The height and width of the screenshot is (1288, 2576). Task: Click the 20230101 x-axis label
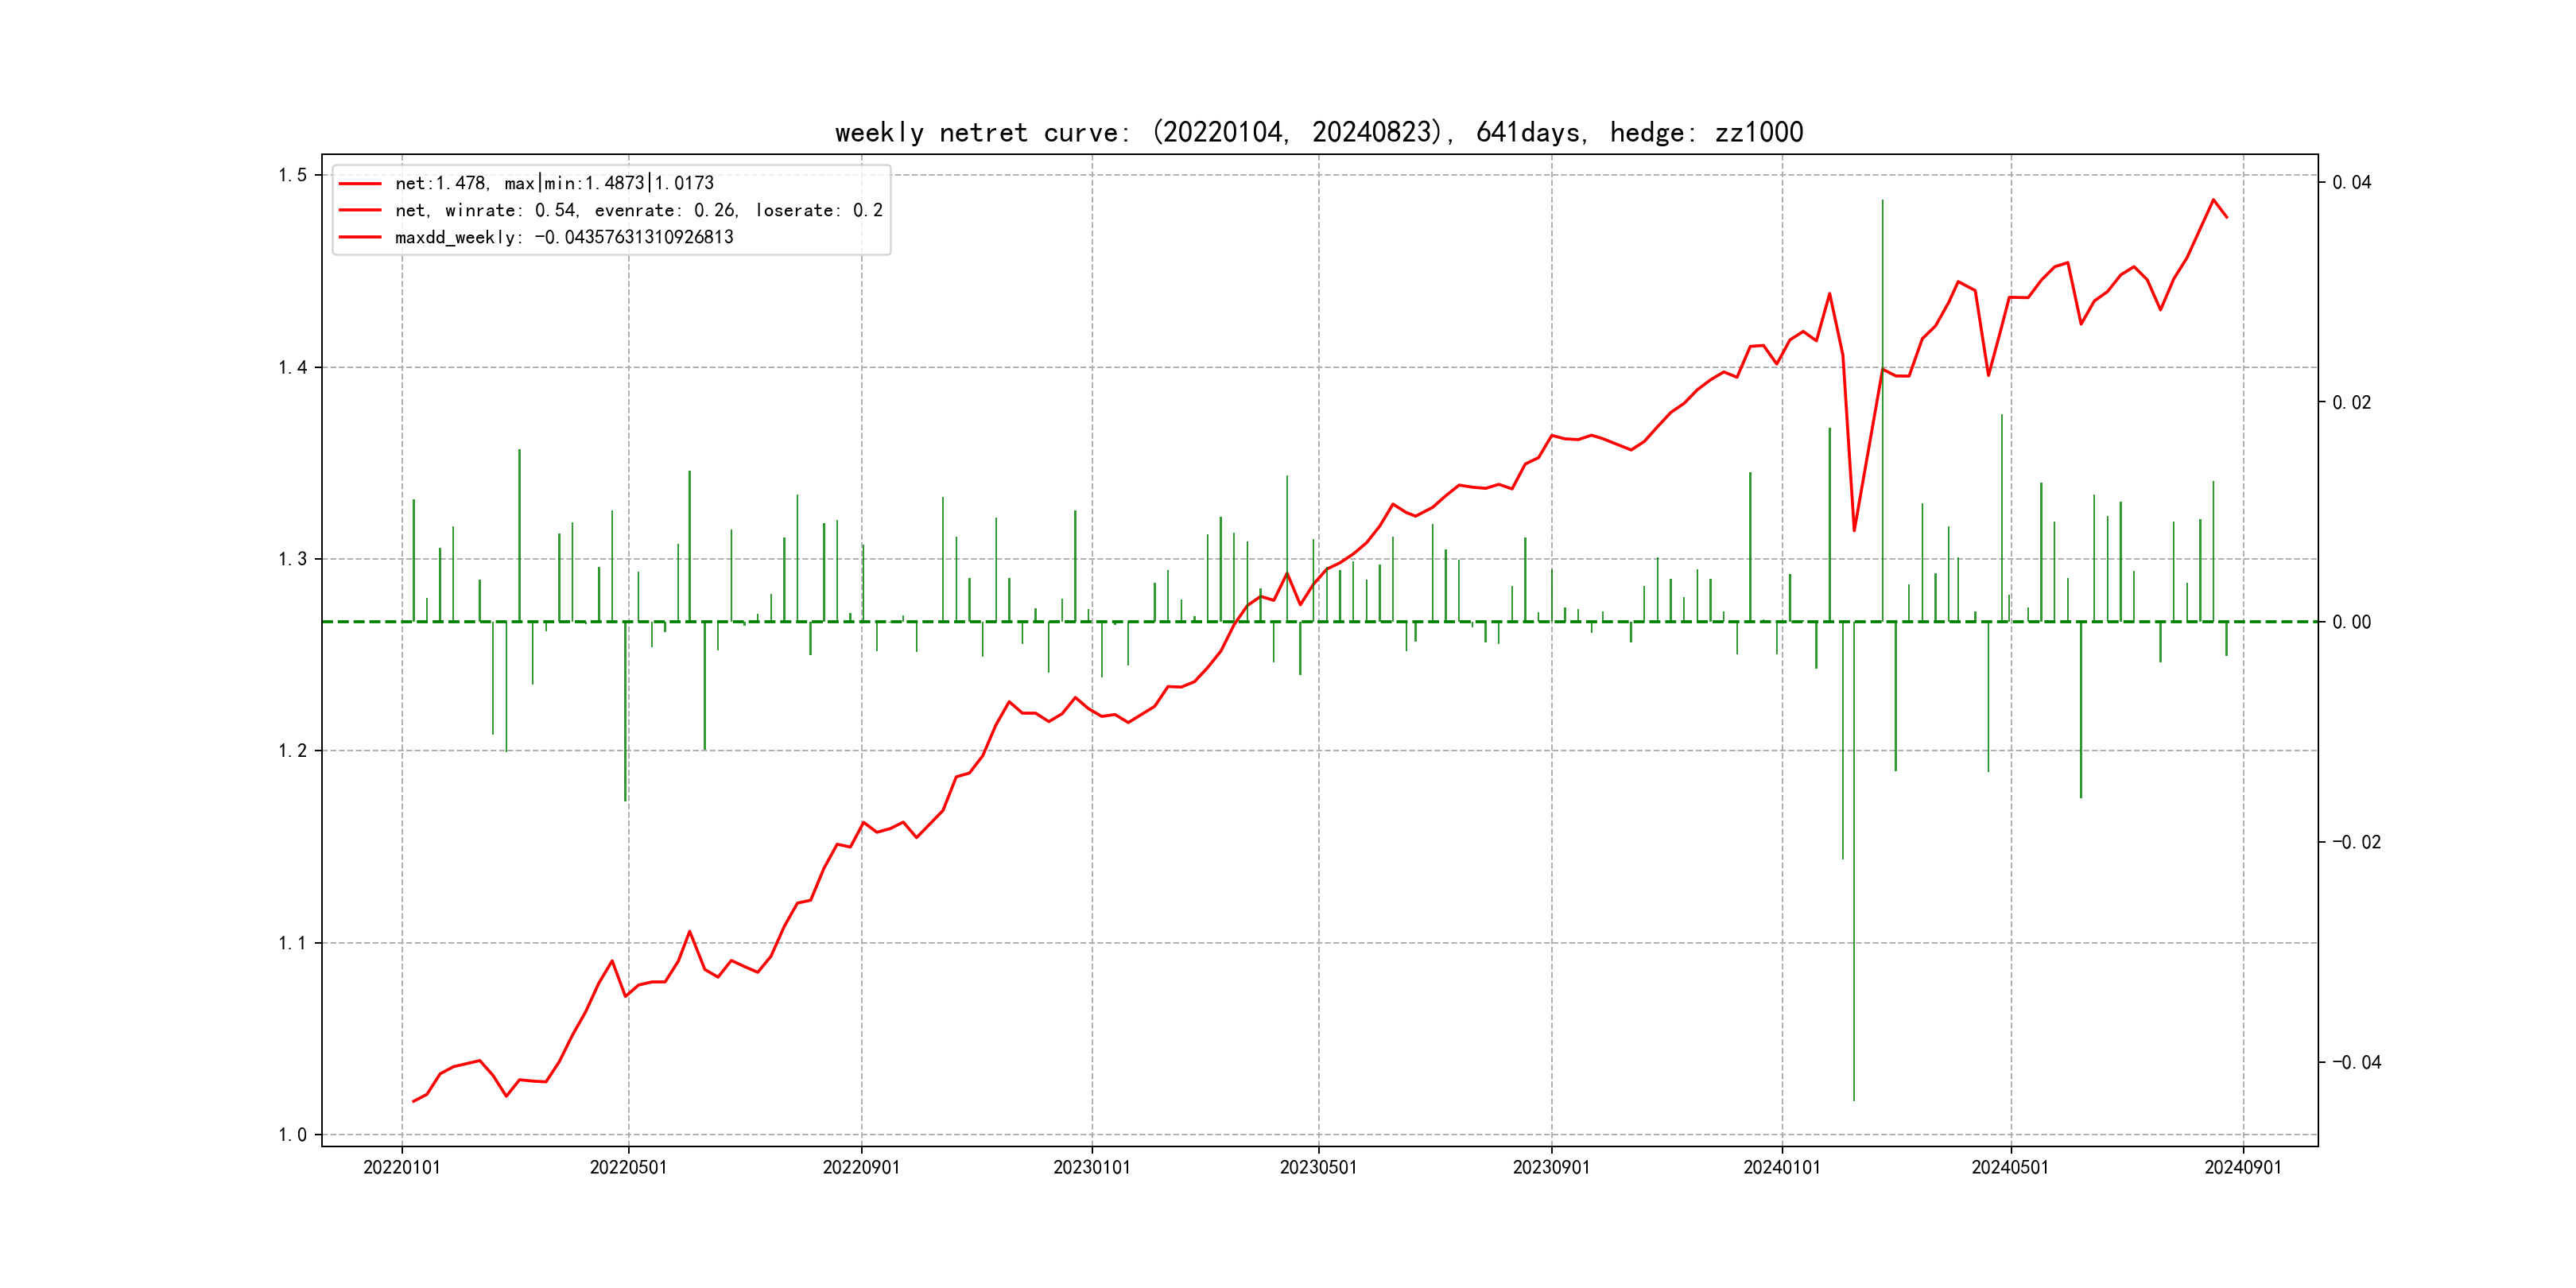[x=1091, y=1167]
